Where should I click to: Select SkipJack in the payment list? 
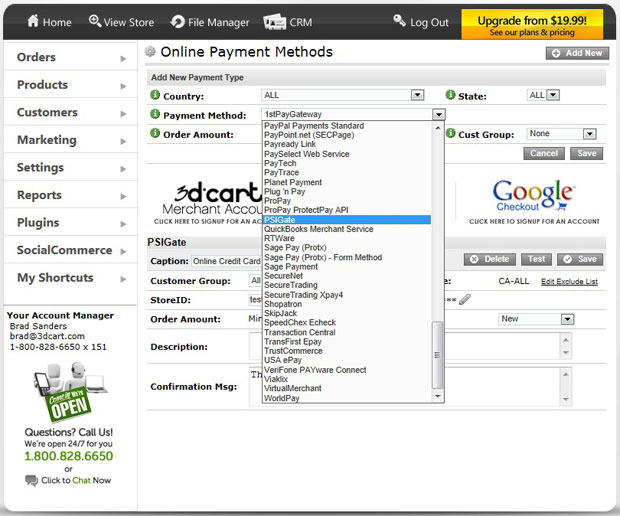pos(347,313)
